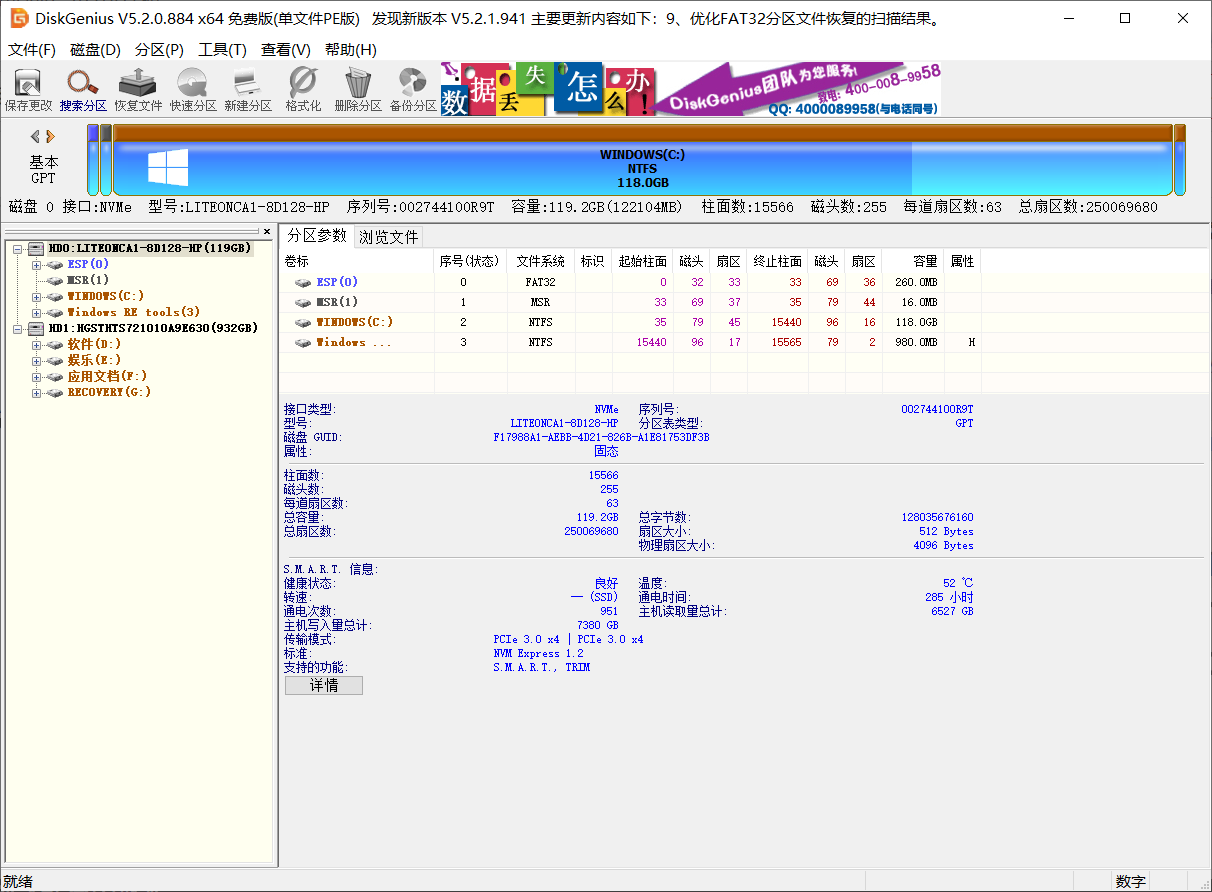
Task: Click the WINDOWS(C:) drive icon in the partition table
Action: tap(303, 323)
